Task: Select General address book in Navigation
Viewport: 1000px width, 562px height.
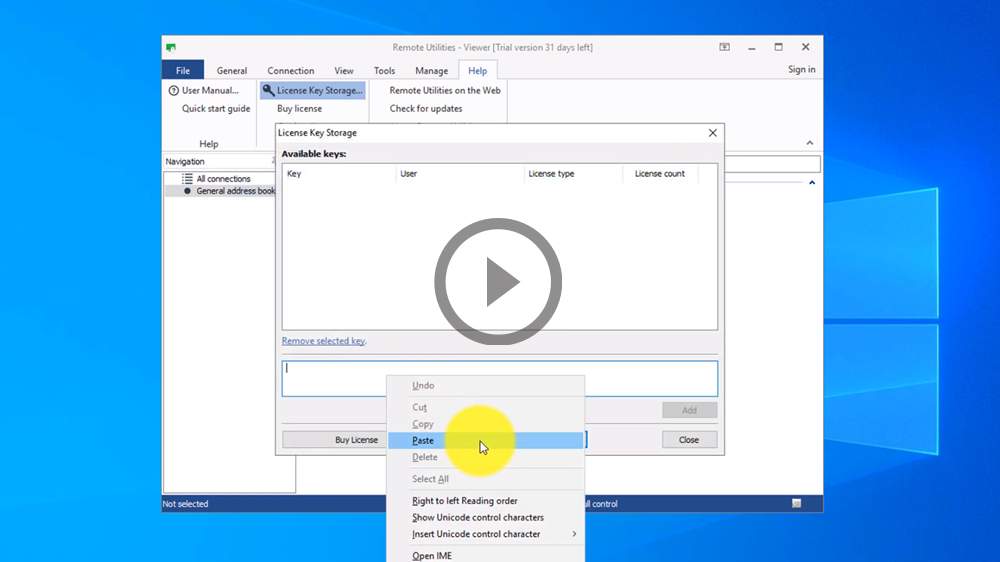Action: click(x=235, y=191)
